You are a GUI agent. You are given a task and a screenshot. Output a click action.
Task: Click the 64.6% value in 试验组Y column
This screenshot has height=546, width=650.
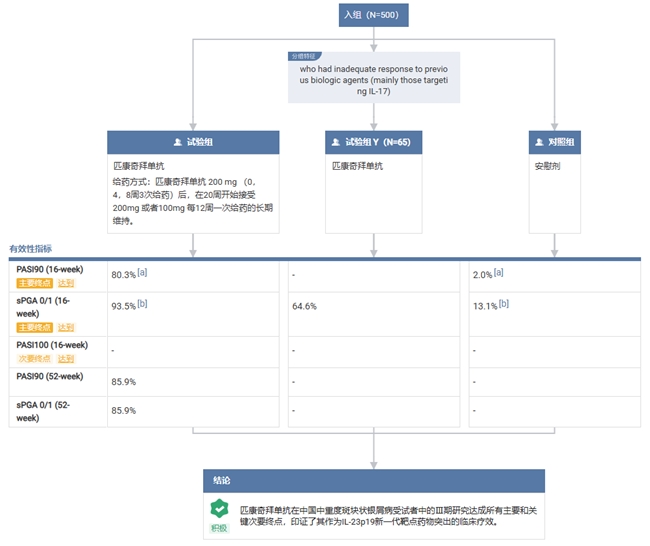click(x=304, y=306)
